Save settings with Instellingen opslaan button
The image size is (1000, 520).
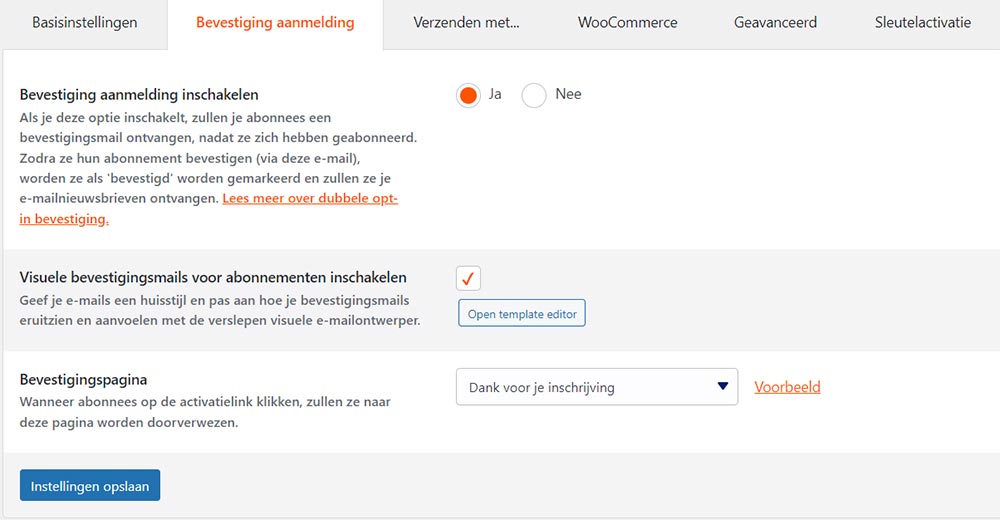click(x=90, y=486)
